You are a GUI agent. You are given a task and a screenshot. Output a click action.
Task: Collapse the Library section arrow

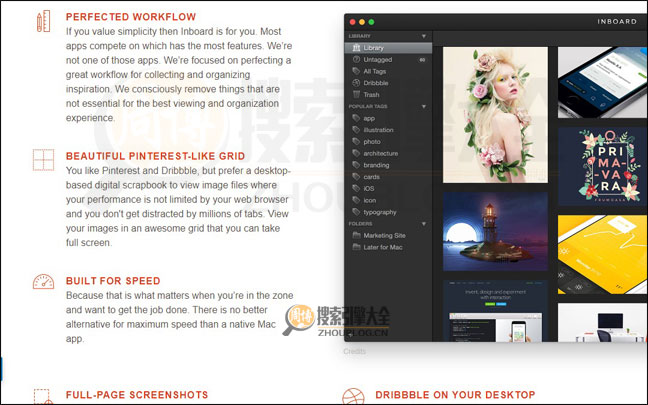(424, 36)
